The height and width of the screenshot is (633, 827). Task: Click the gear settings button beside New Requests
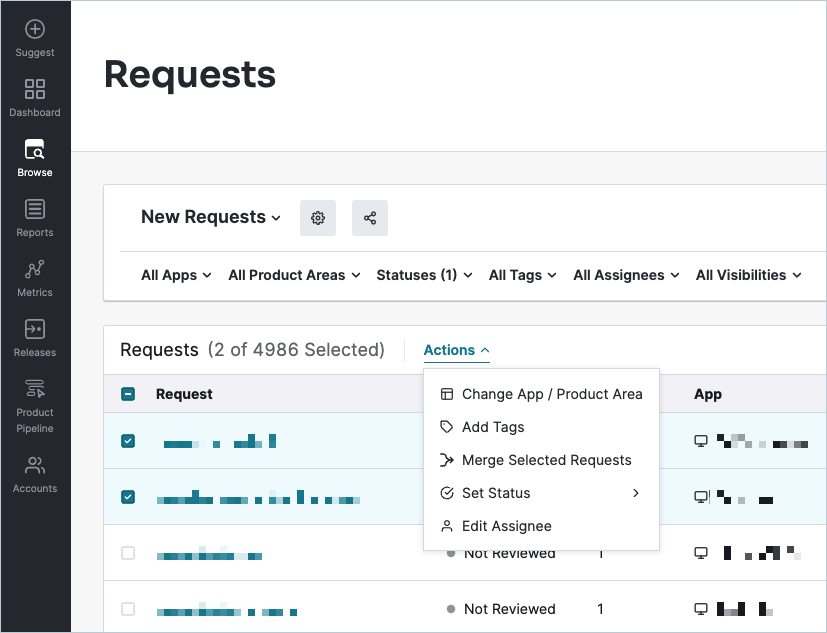pos(318,218)
